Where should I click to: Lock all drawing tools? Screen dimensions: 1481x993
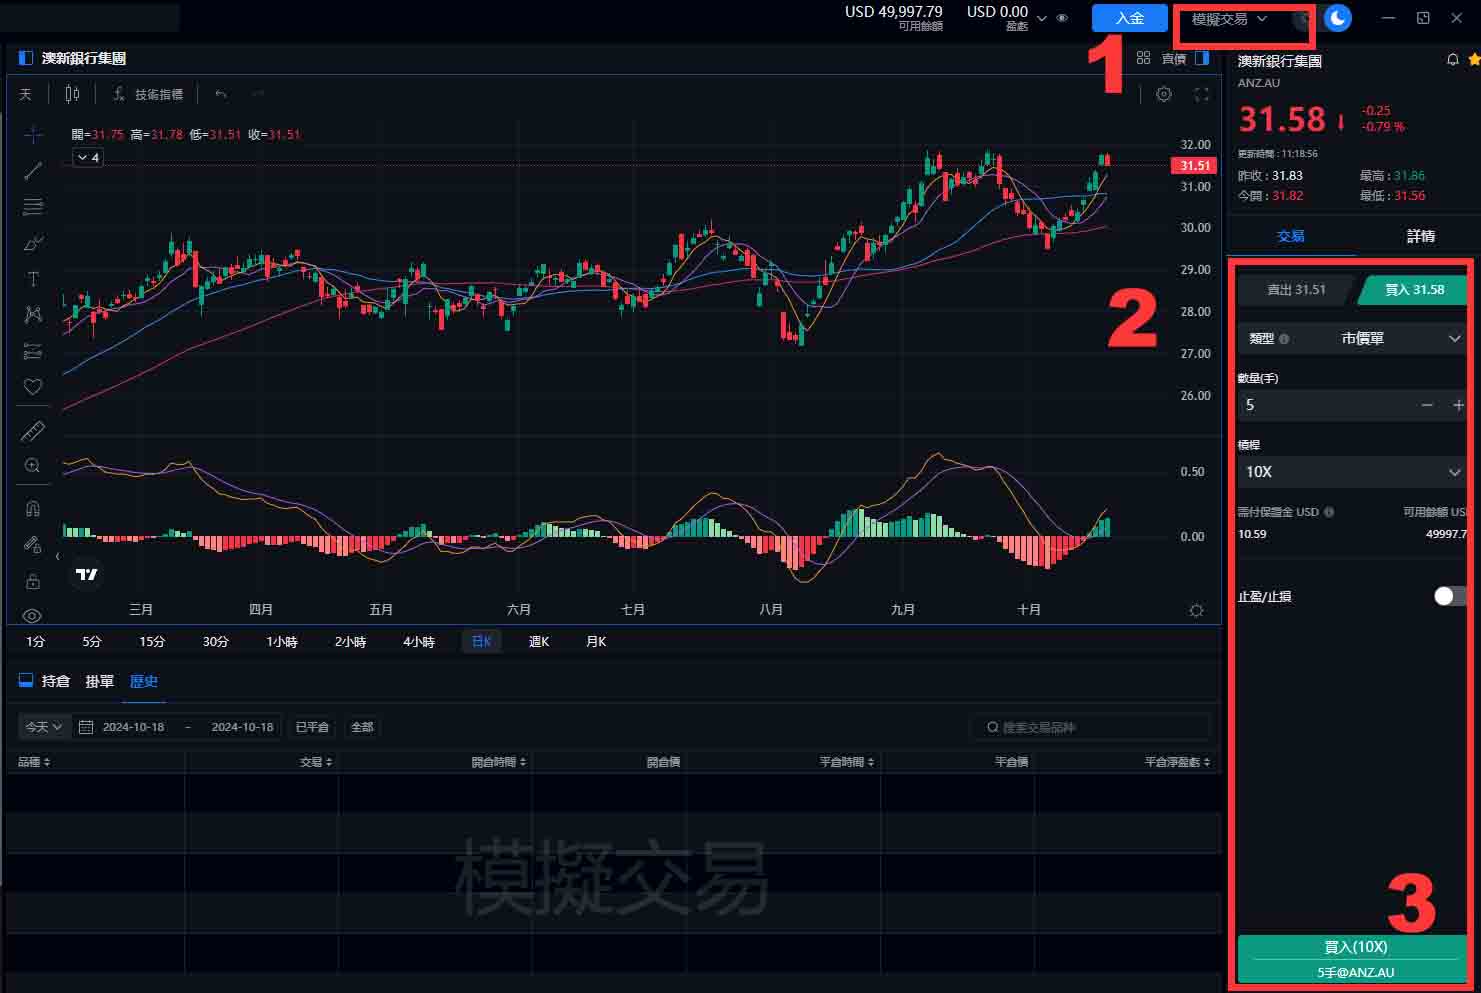(x=33, y=581)
